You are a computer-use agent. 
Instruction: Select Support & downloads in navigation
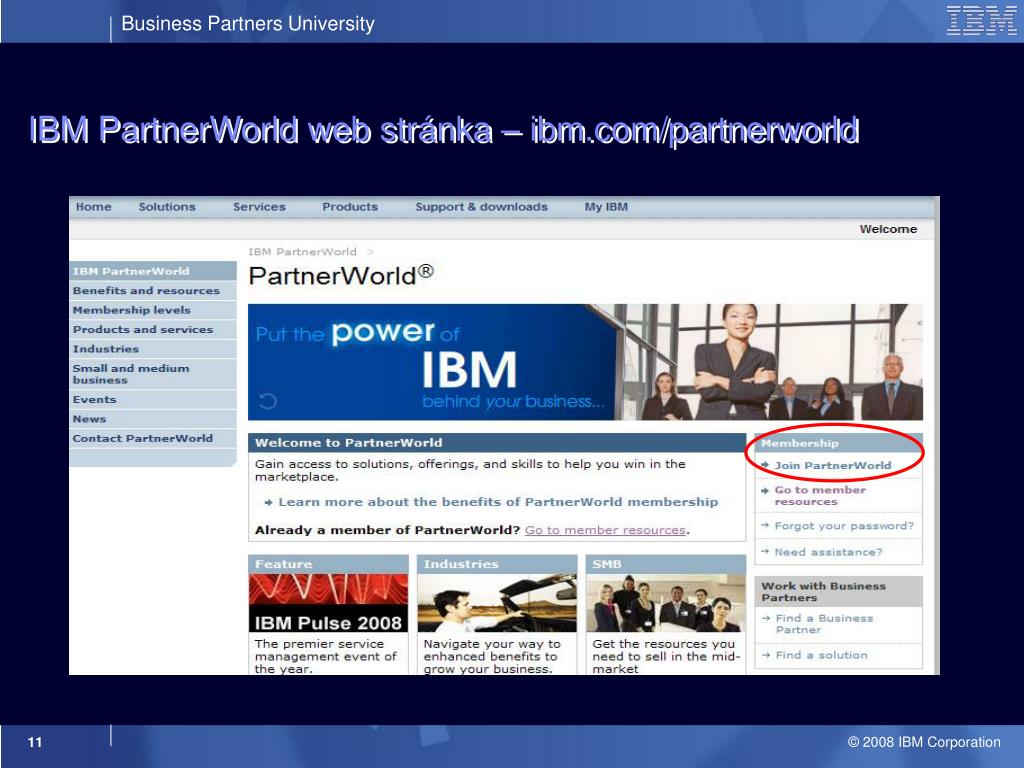(481, 207)
